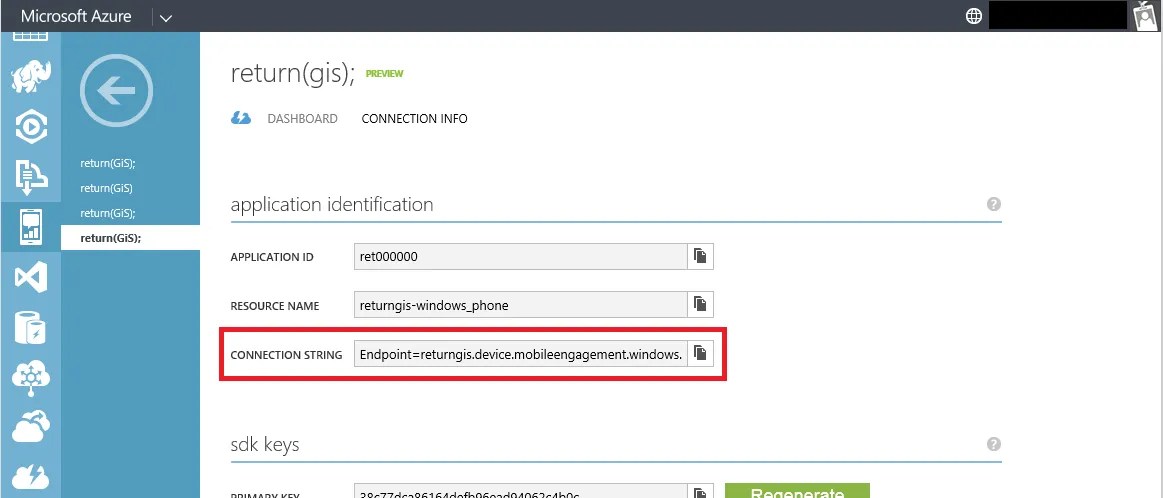Image resolution: width=1163 pixels, height=498 pixels.
Task: Open the globe language selector
Action: click(x=974, y=16)
